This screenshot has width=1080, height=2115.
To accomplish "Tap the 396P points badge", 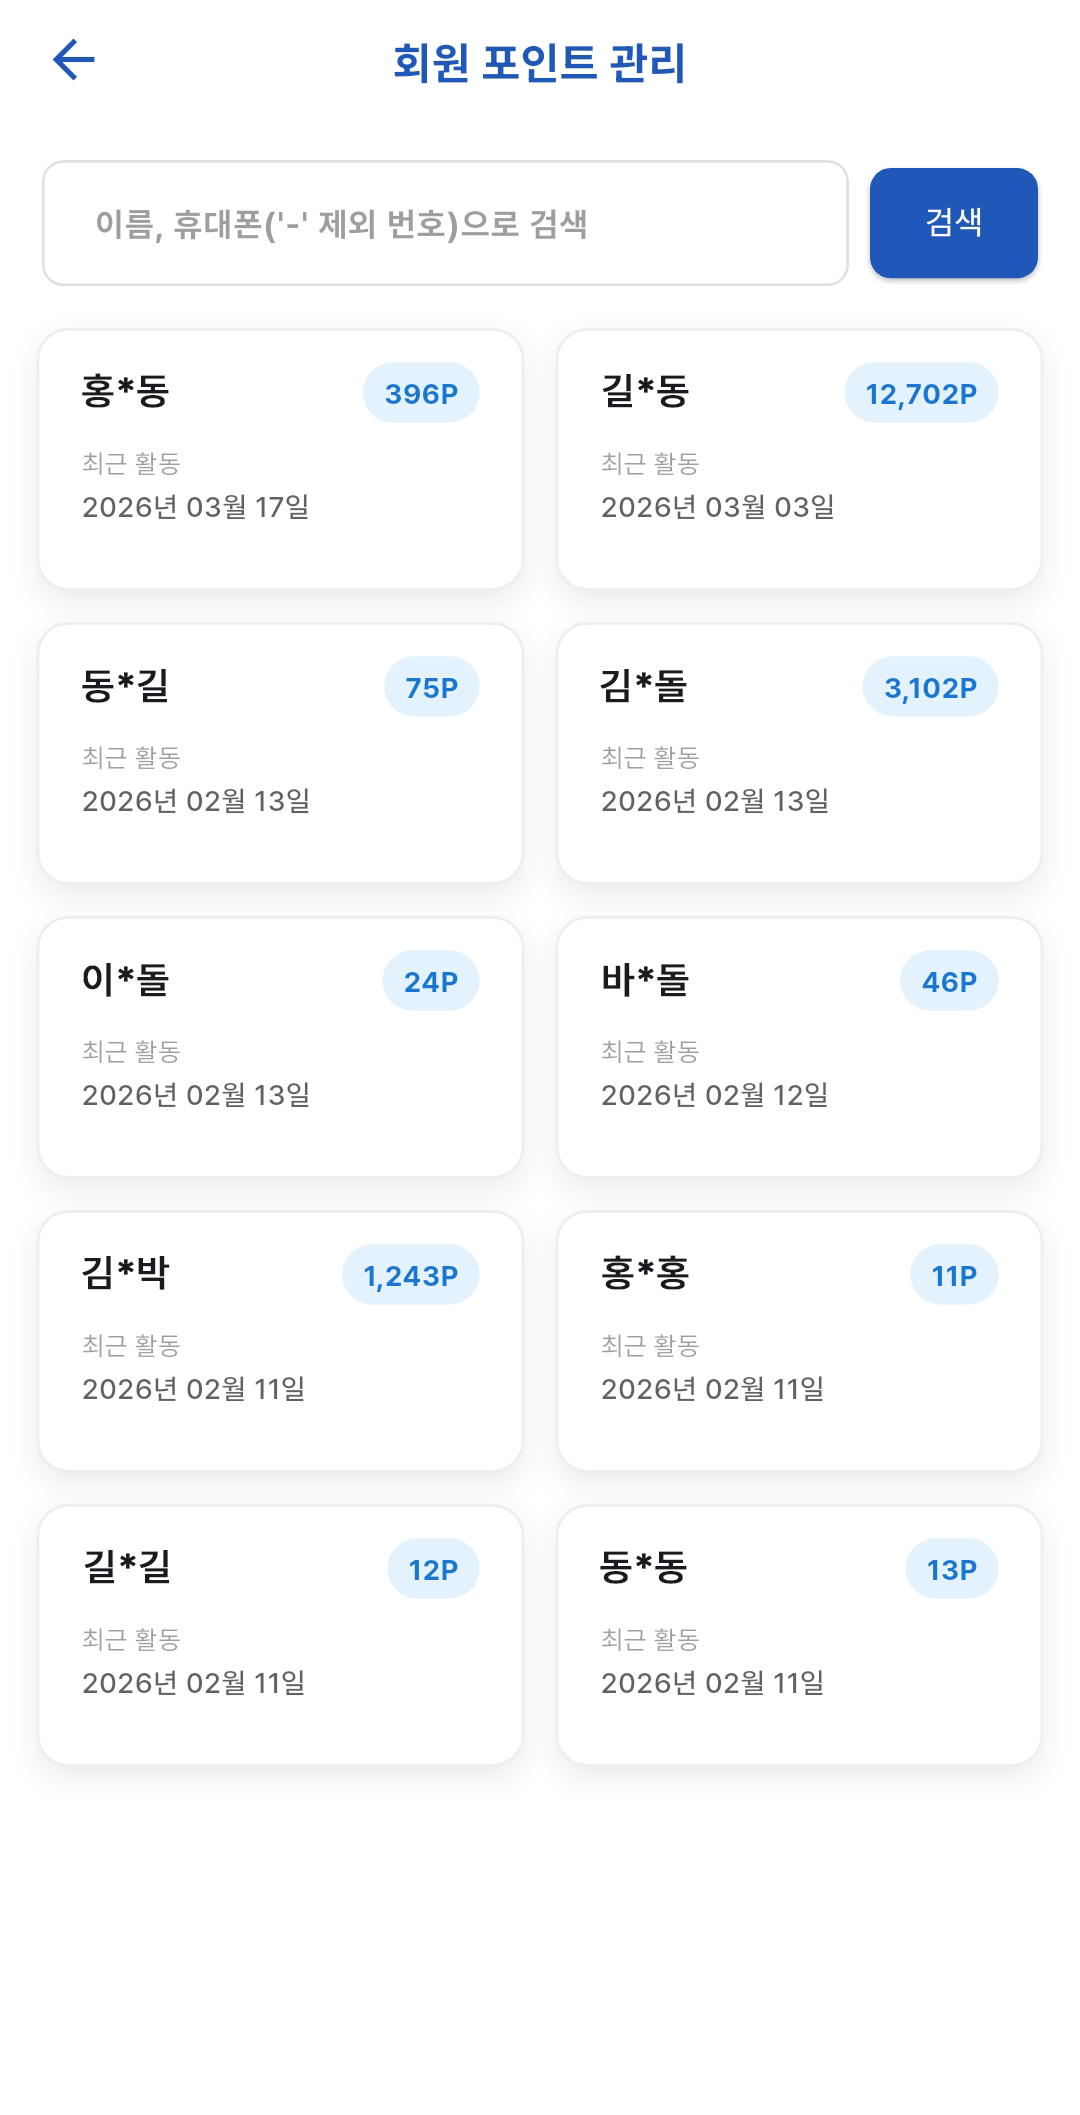I will [x=421, y=393].
